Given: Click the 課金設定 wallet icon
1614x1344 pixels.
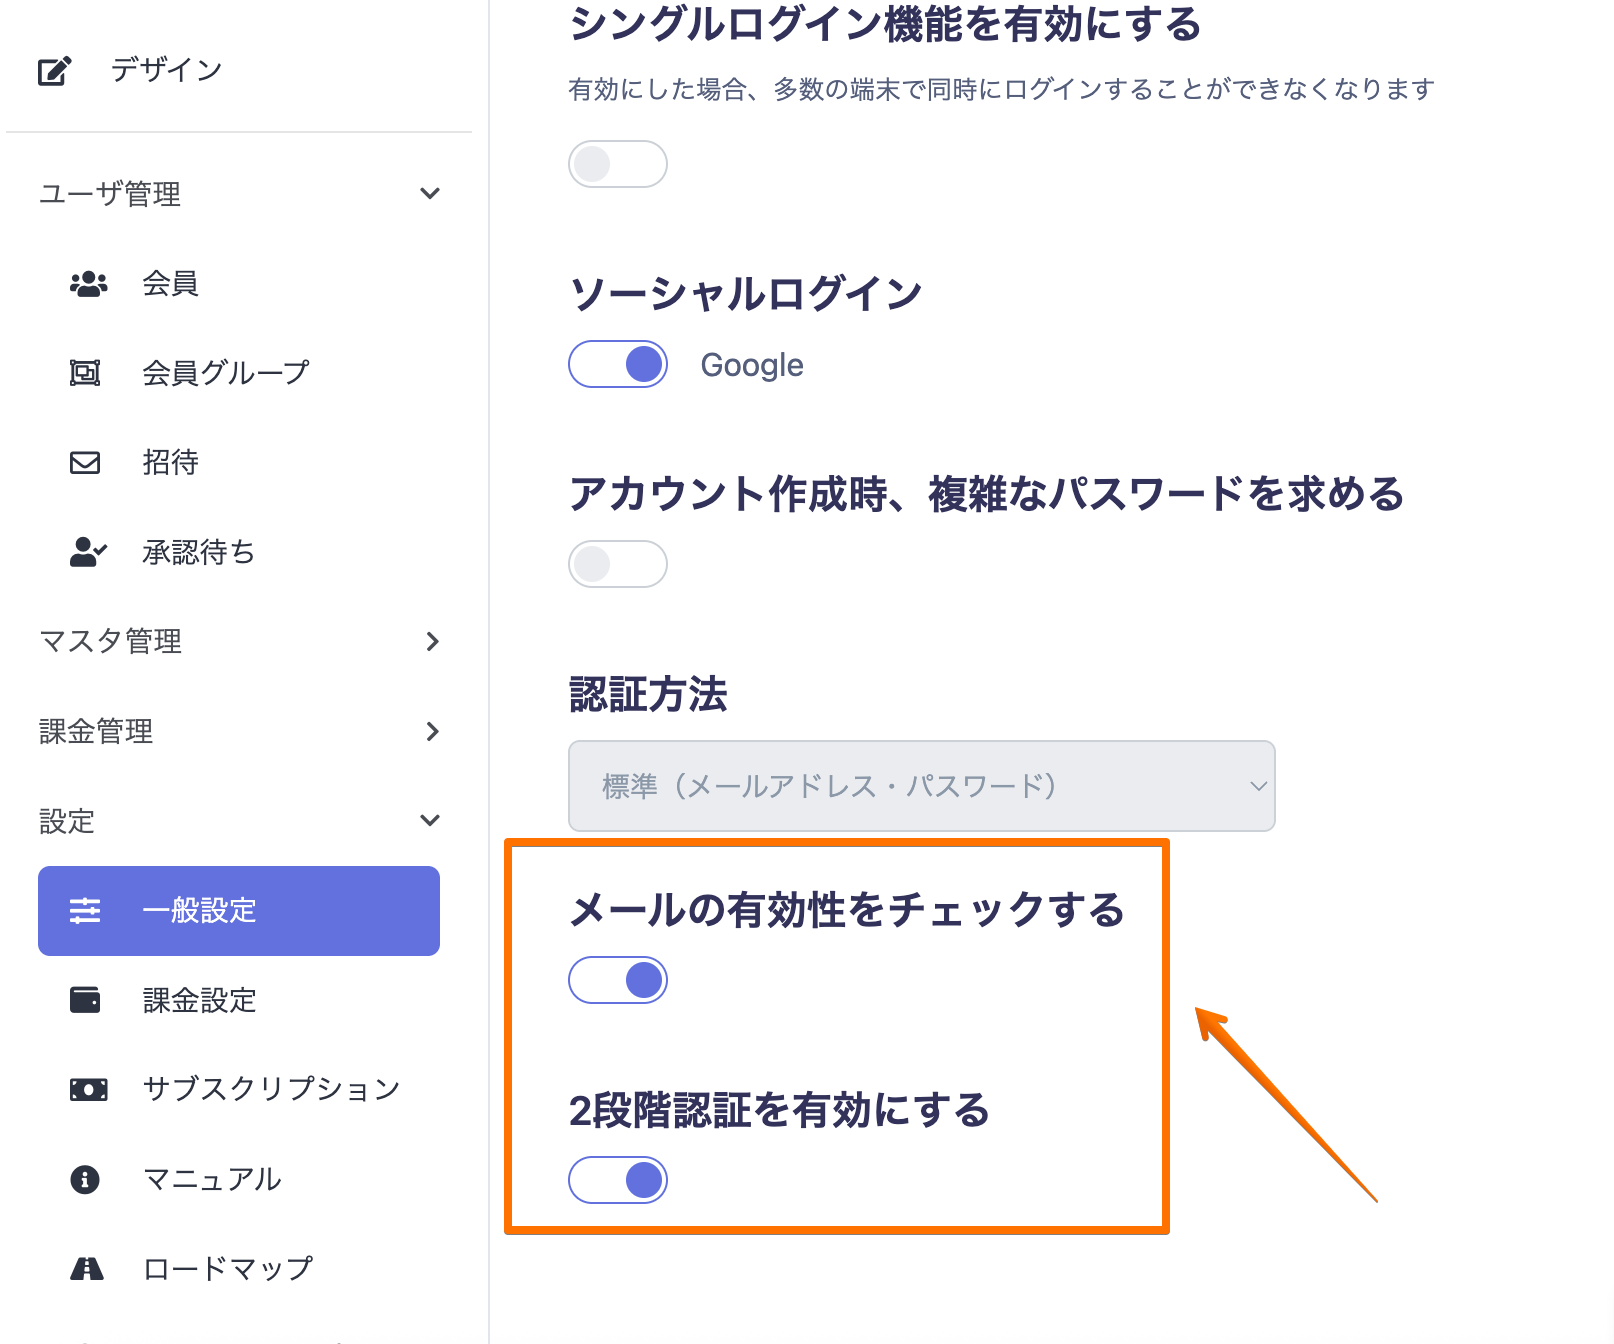Looking at the screenshot, I should click(85, 1000).
